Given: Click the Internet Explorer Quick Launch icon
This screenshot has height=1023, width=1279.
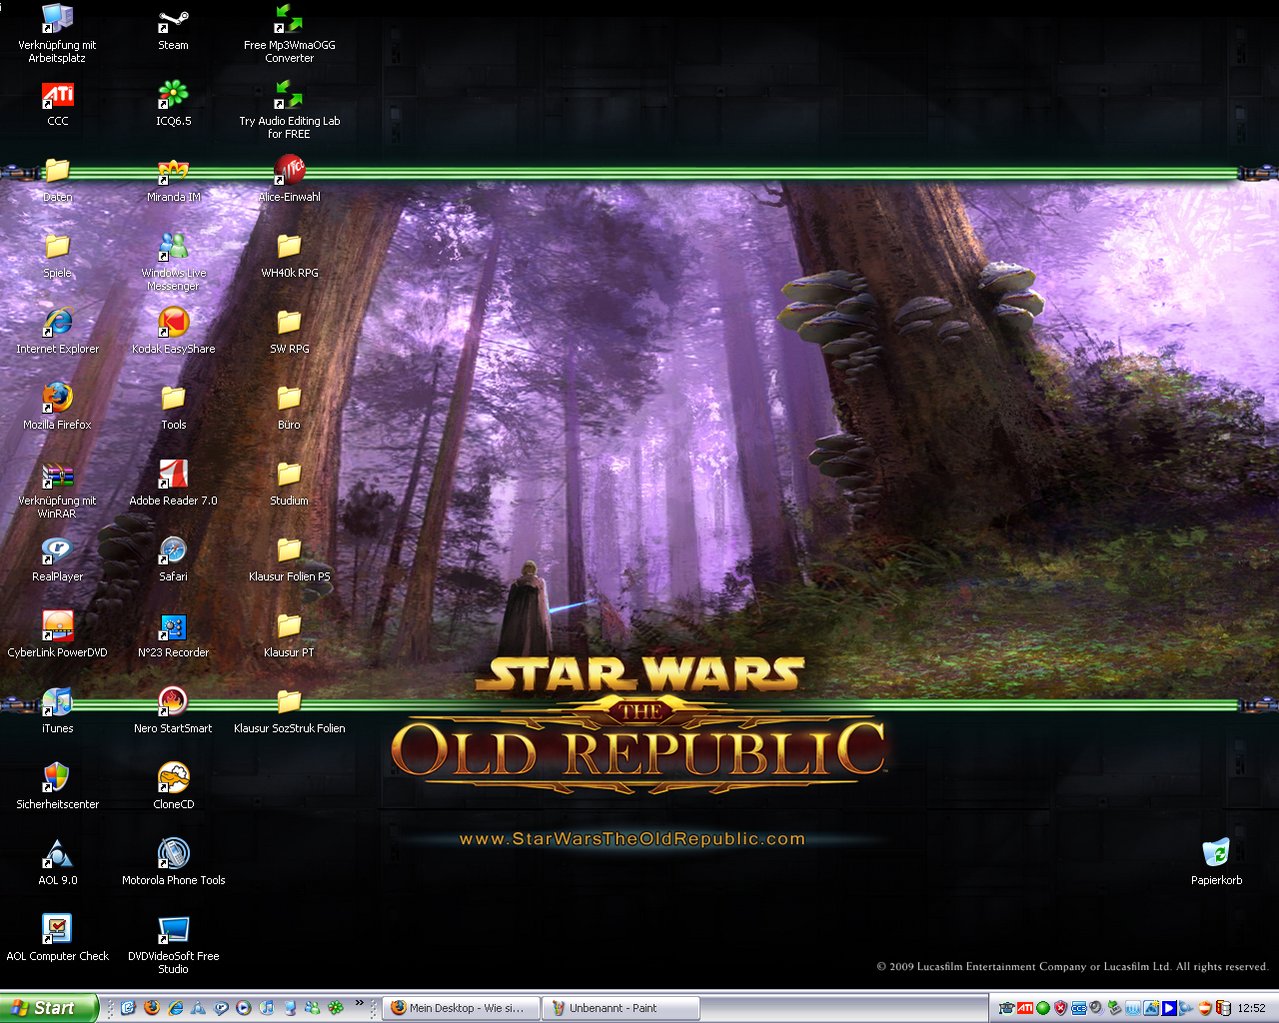Looking at the screenshot, I should click(175, 1008).
